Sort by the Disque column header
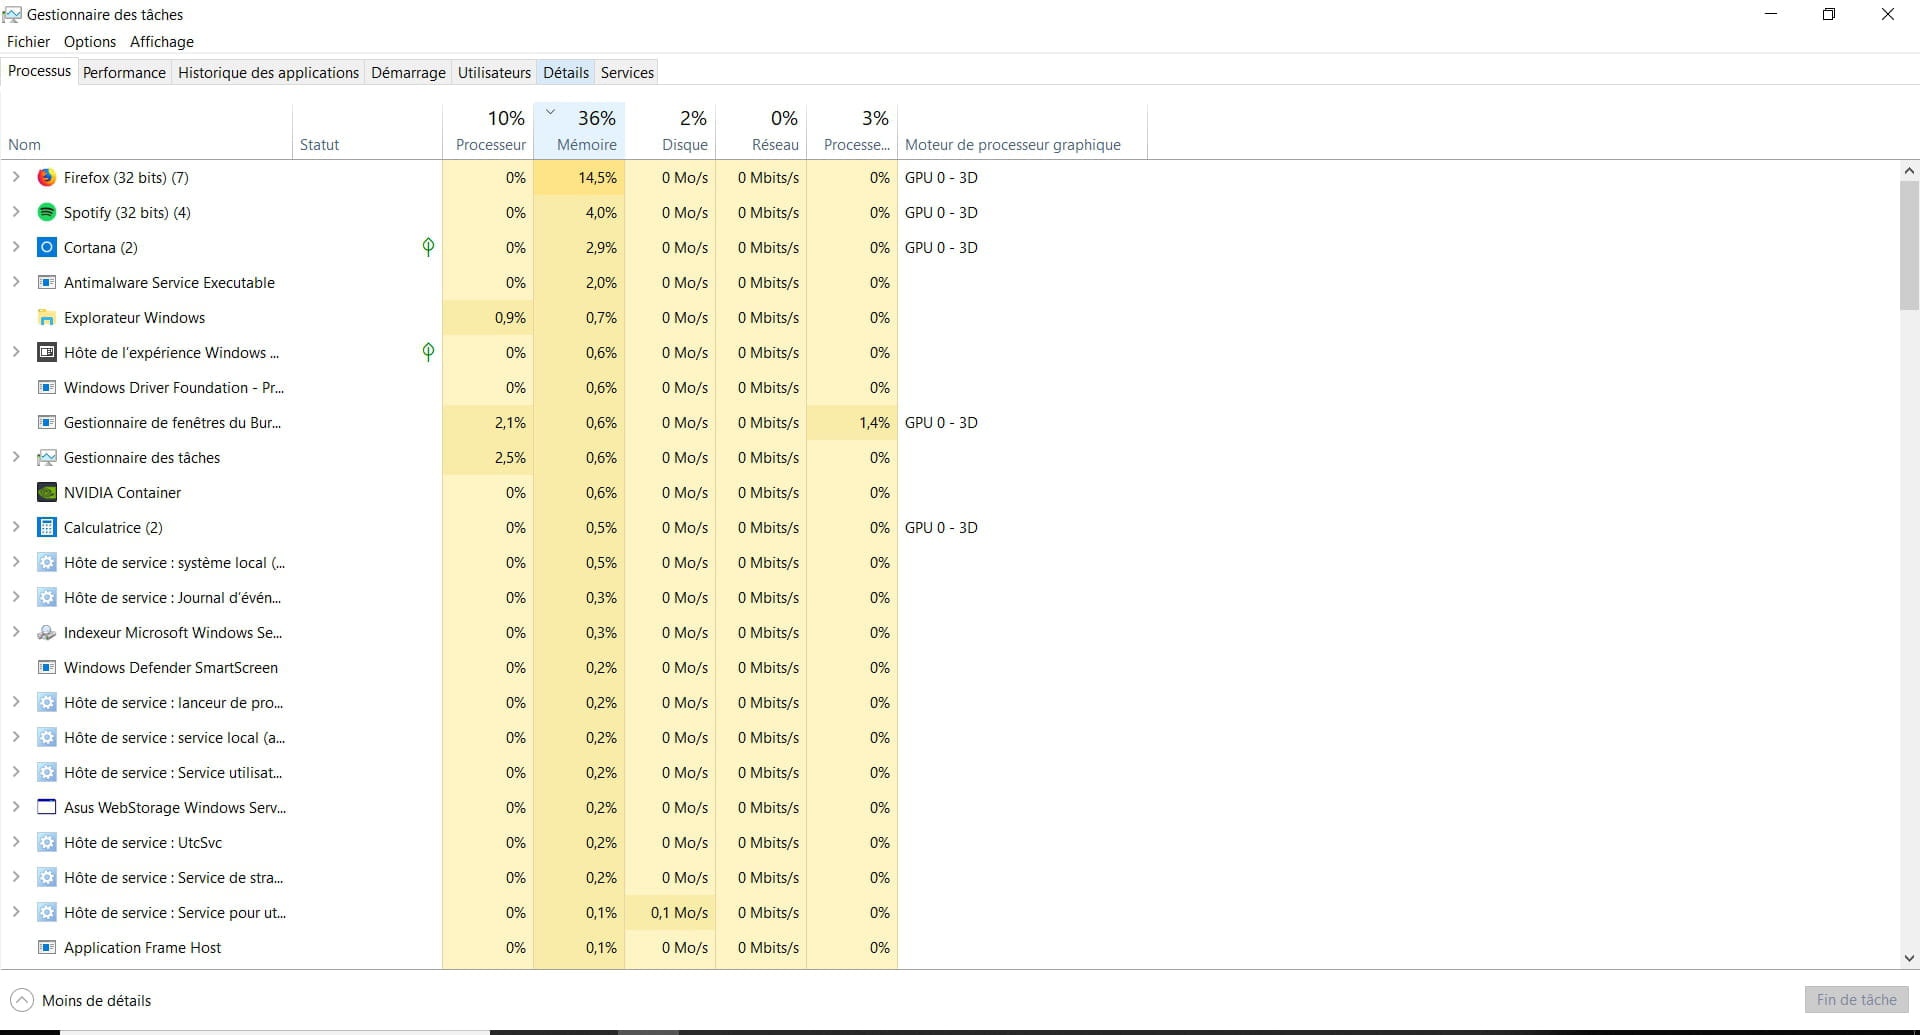The height and width of the screenshot is (1035, 1920). tap(671, 131)
